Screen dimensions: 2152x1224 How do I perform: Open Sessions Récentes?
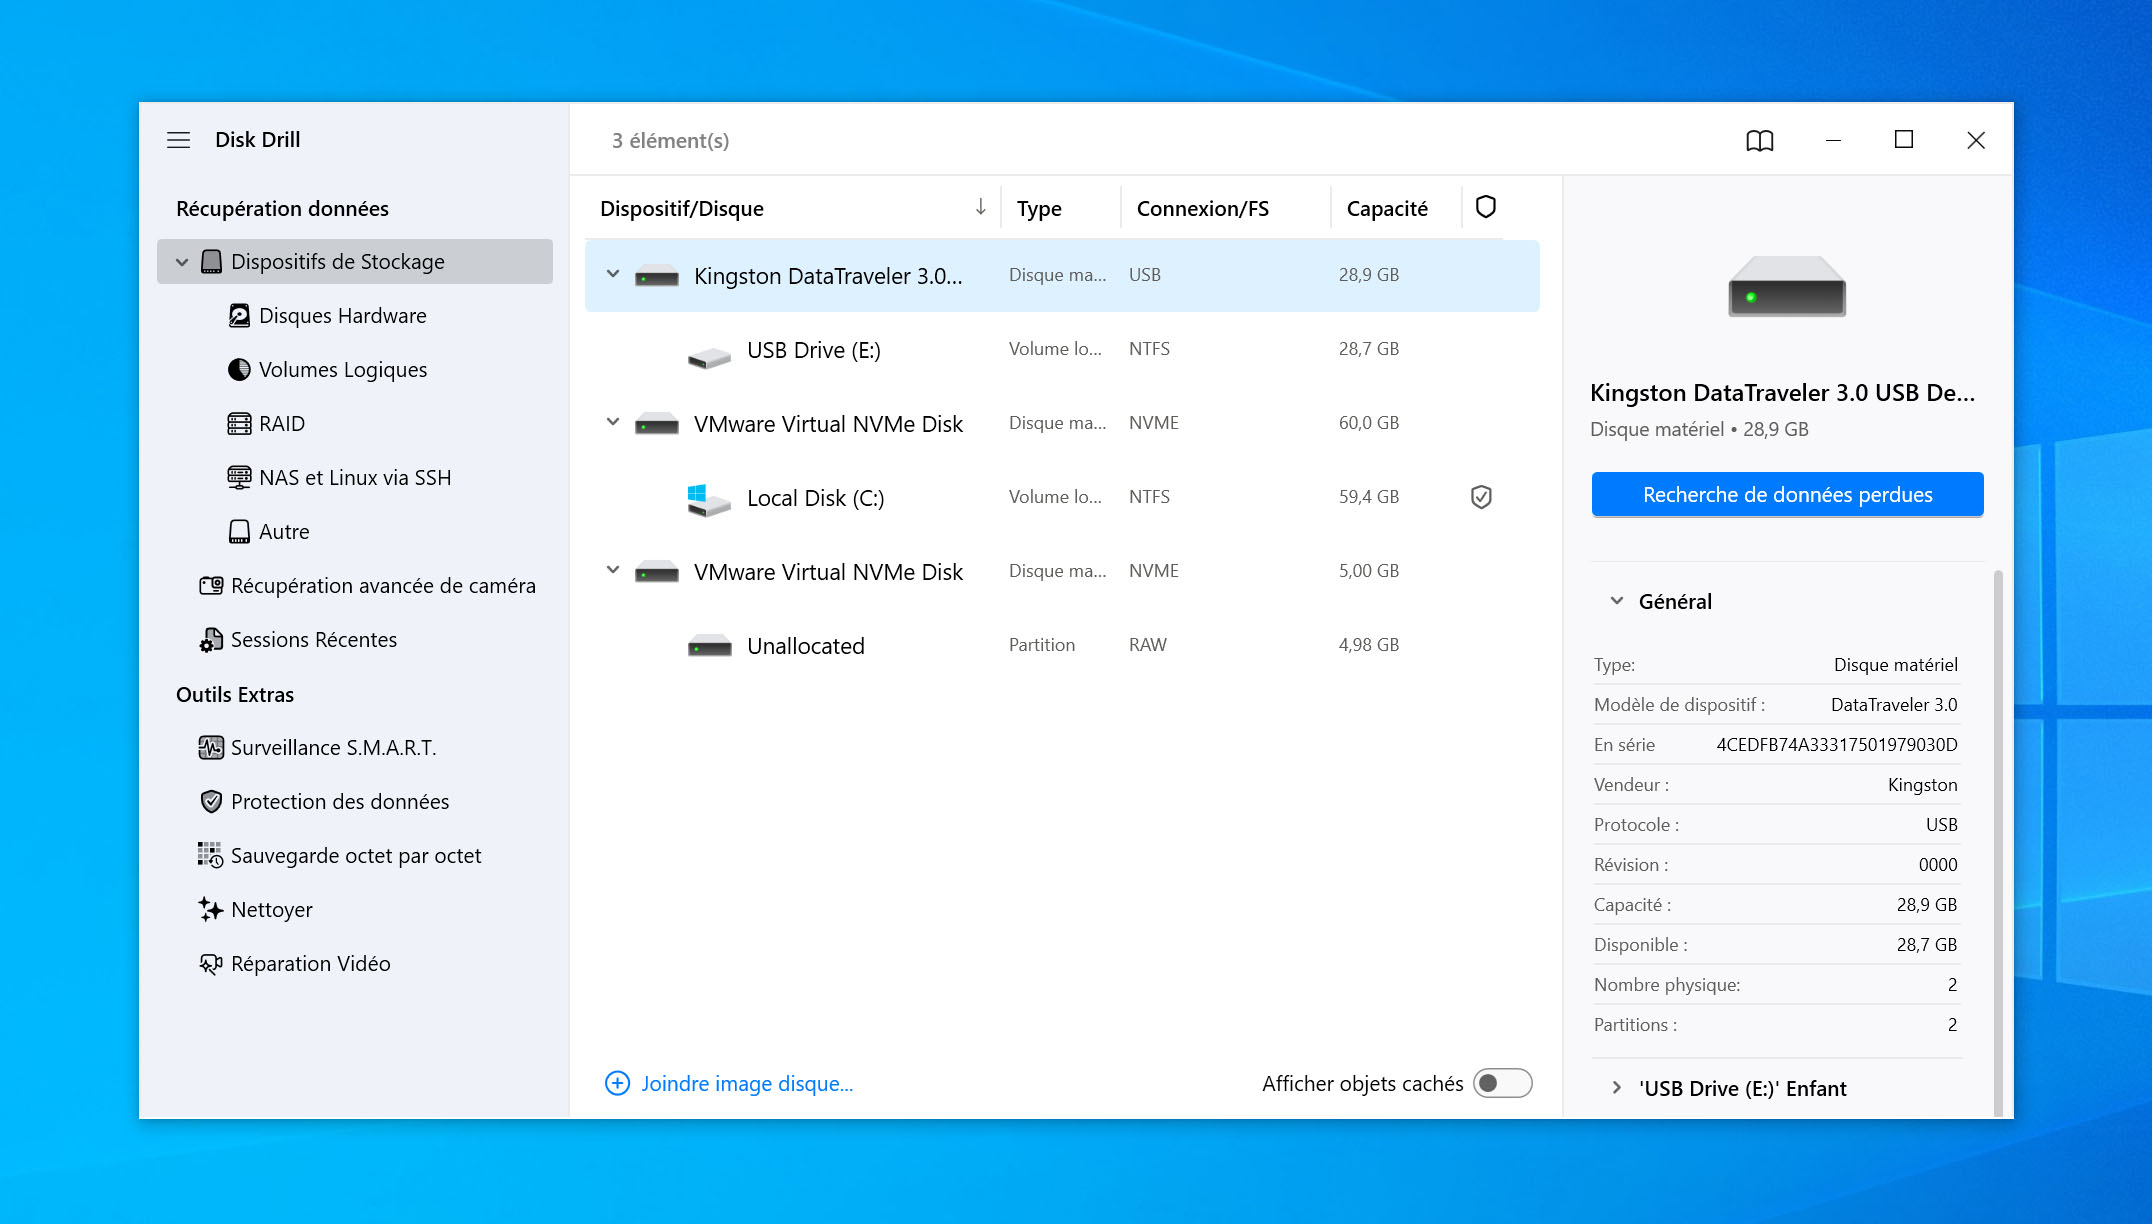314,640
